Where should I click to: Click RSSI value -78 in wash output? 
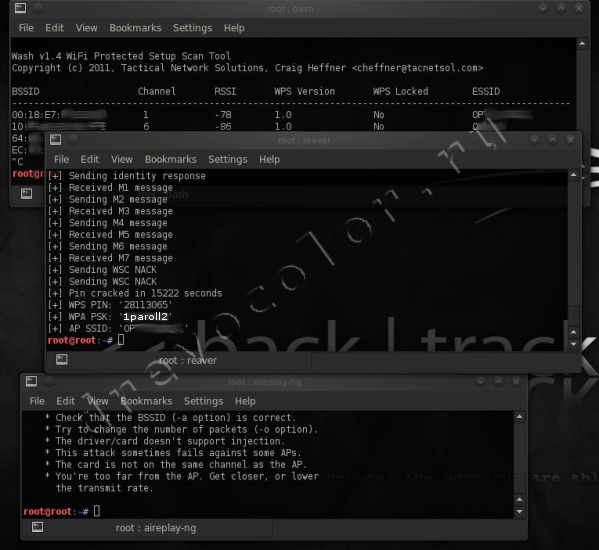pos(223,115)
